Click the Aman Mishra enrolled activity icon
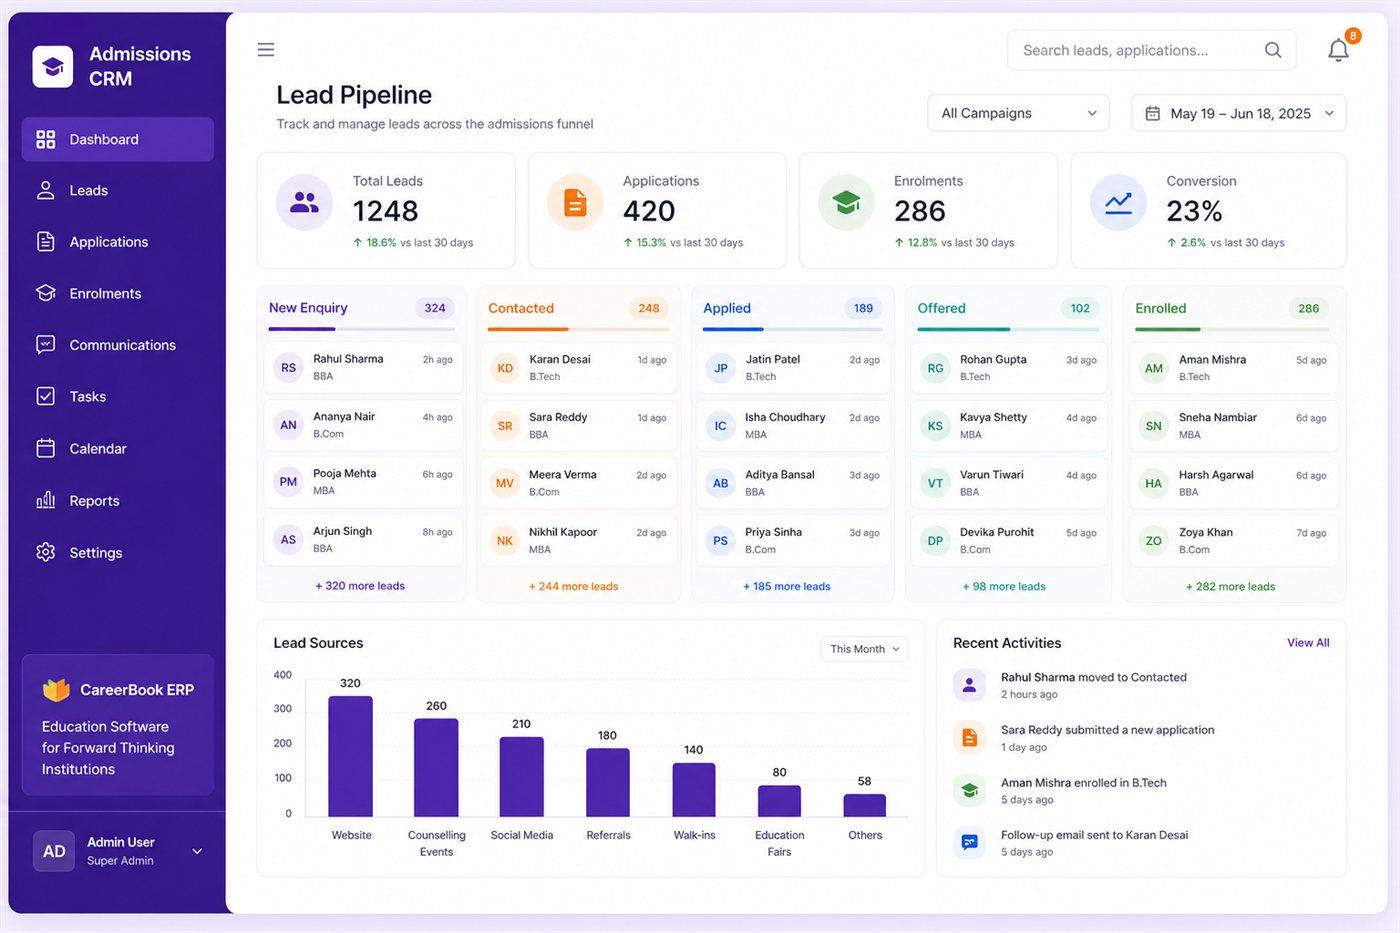This screenshot has height=933, width=1400. (969, 790)
